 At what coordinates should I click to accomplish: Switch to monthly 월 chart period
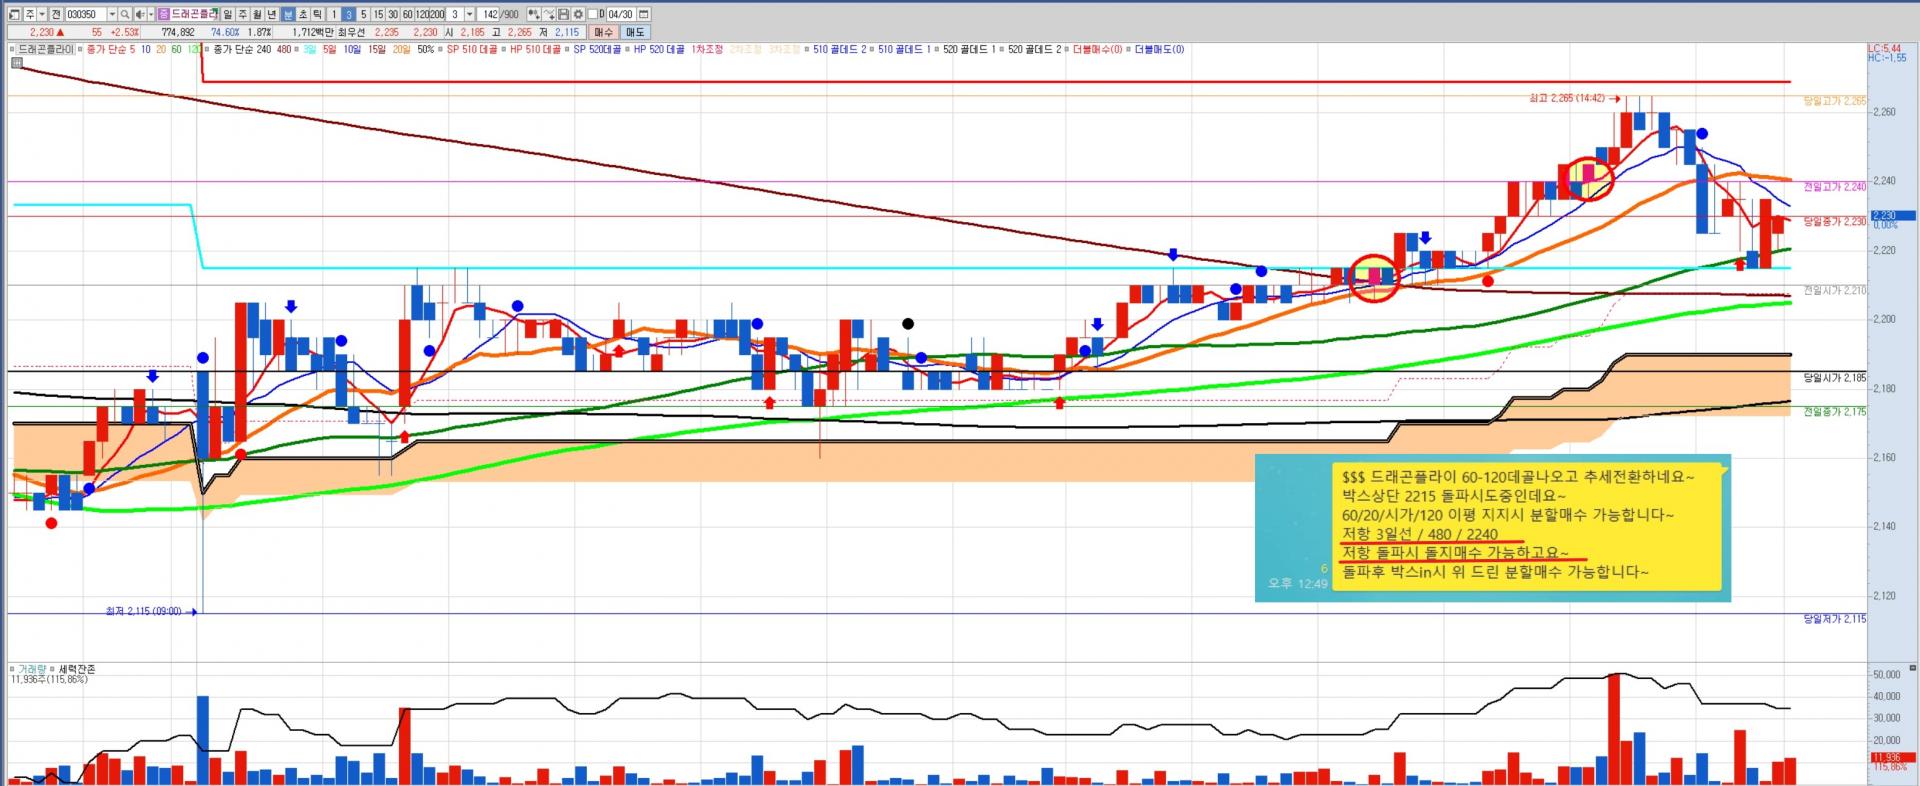tap(258, 15)
